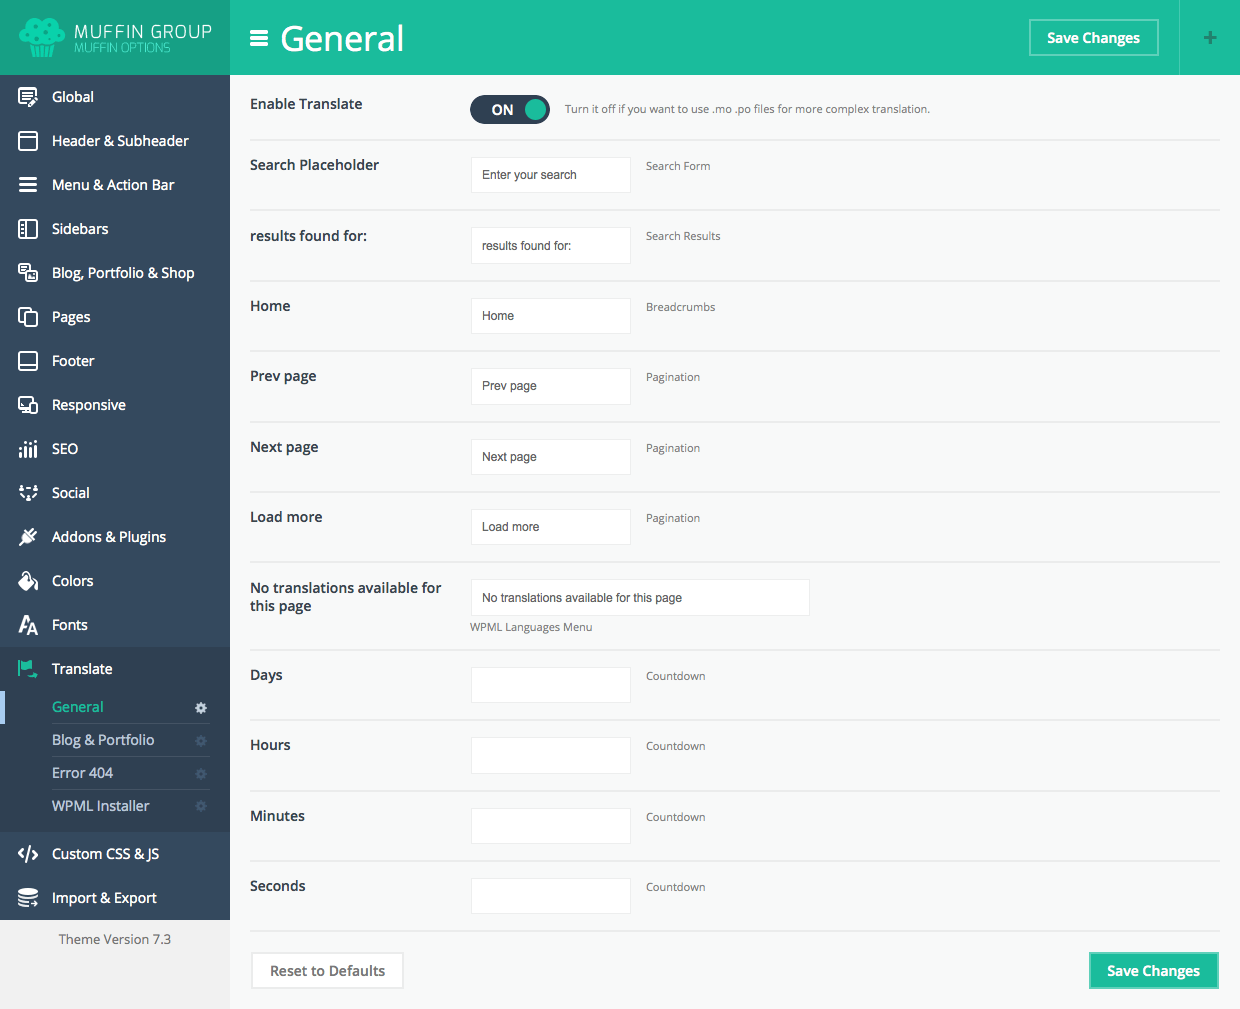Click the Global sidebar icon
This screenshot has width=1240, height=1009.
[28, 97]
